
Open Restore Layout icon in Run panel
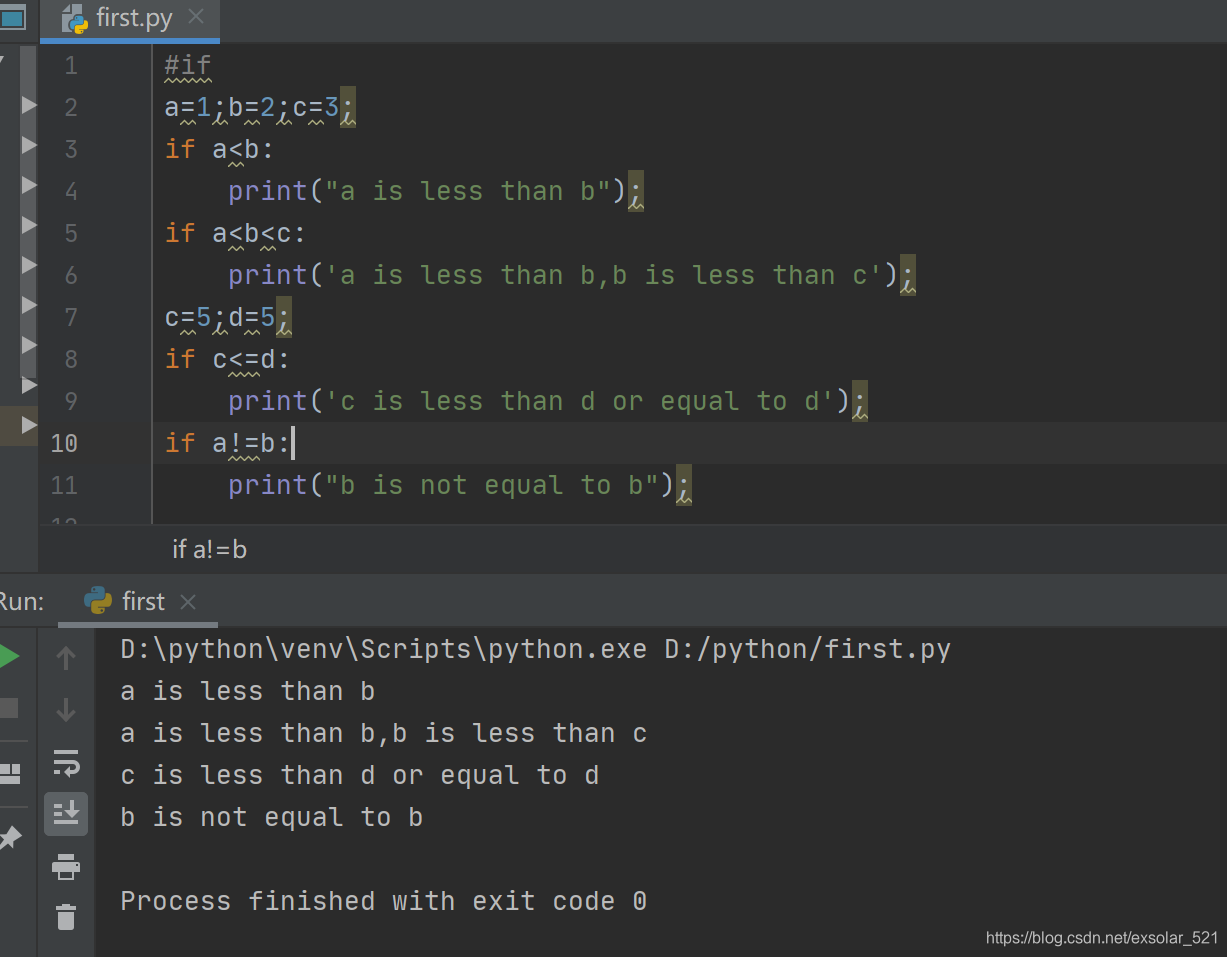tap(9, 773)
